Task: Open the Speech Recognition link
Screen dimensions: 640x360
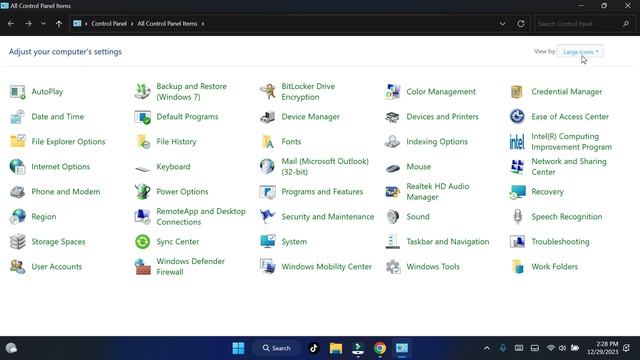Action: [x=567, y=217]
